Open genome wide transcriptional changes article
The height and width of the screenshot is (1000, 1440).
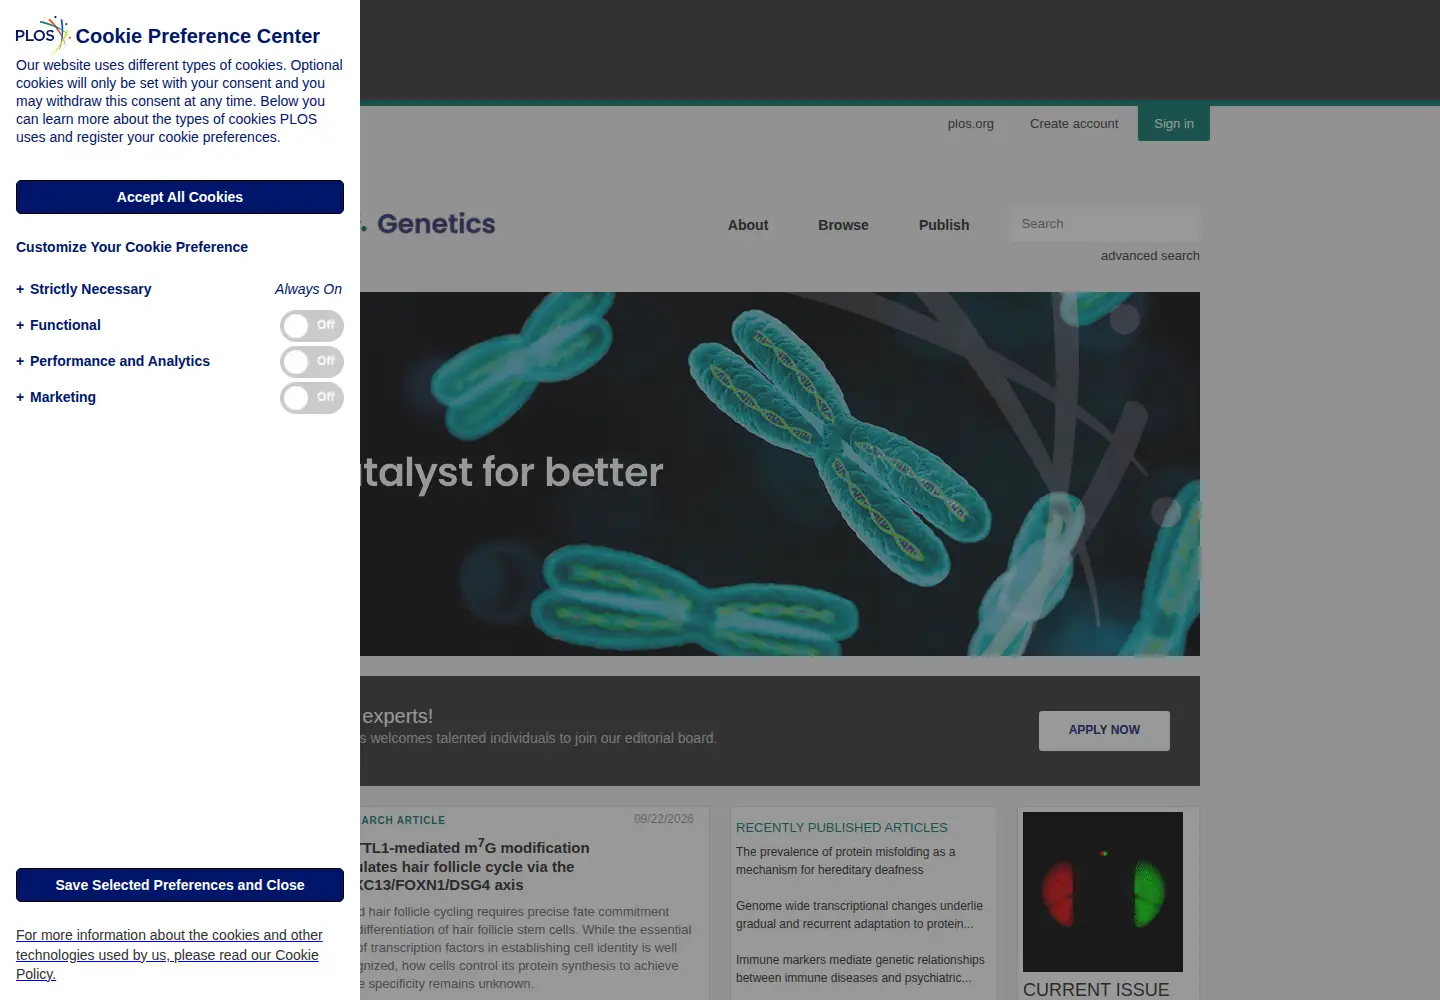tap(860, 915)
